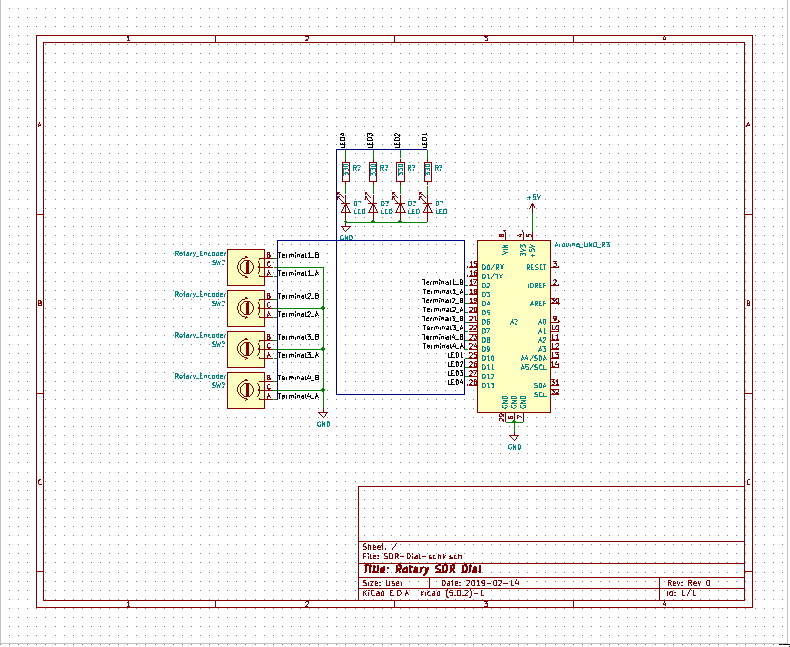Select the resistor under the LED4 label
This screenshot has height=647, width=790.
click(x=346, y=171)
